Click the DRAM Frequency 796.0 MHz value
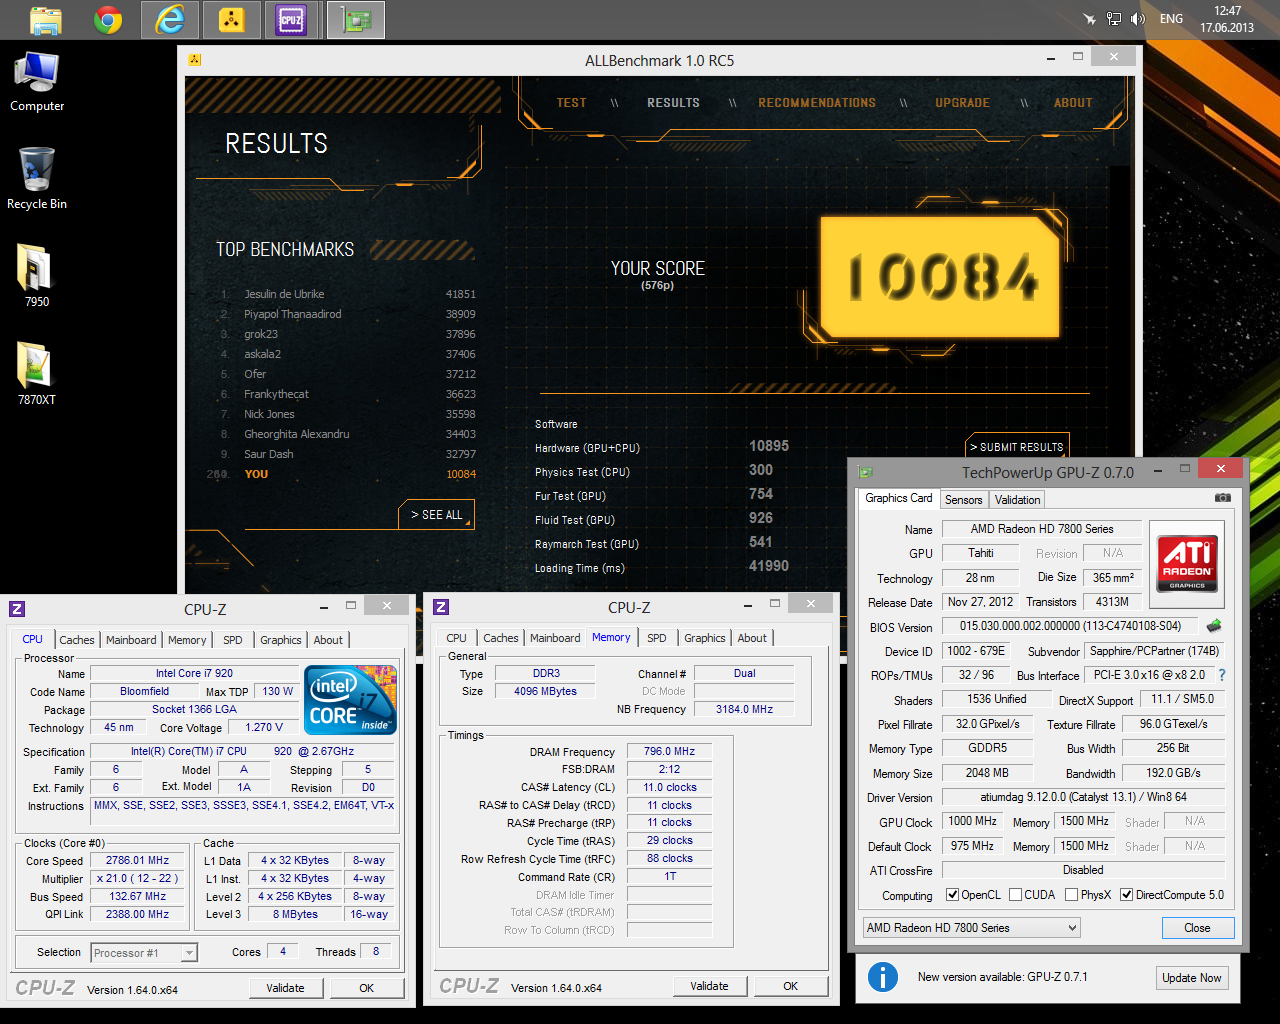The width and height of the screenshot is (1280, 1024). (x=670, y=752)
